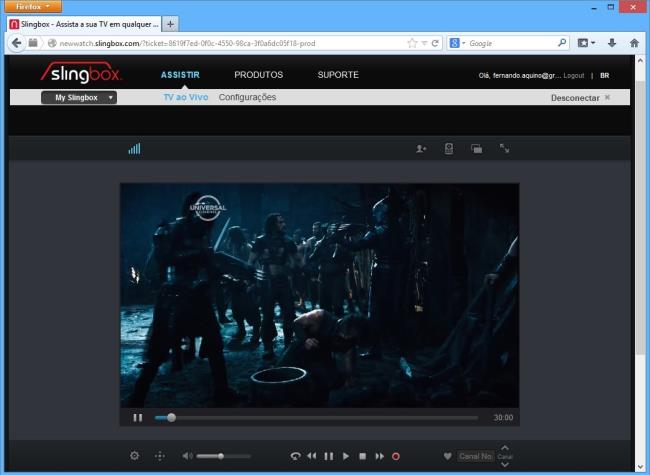Go channel up with the upper chevron

click(x=504, y=448)
